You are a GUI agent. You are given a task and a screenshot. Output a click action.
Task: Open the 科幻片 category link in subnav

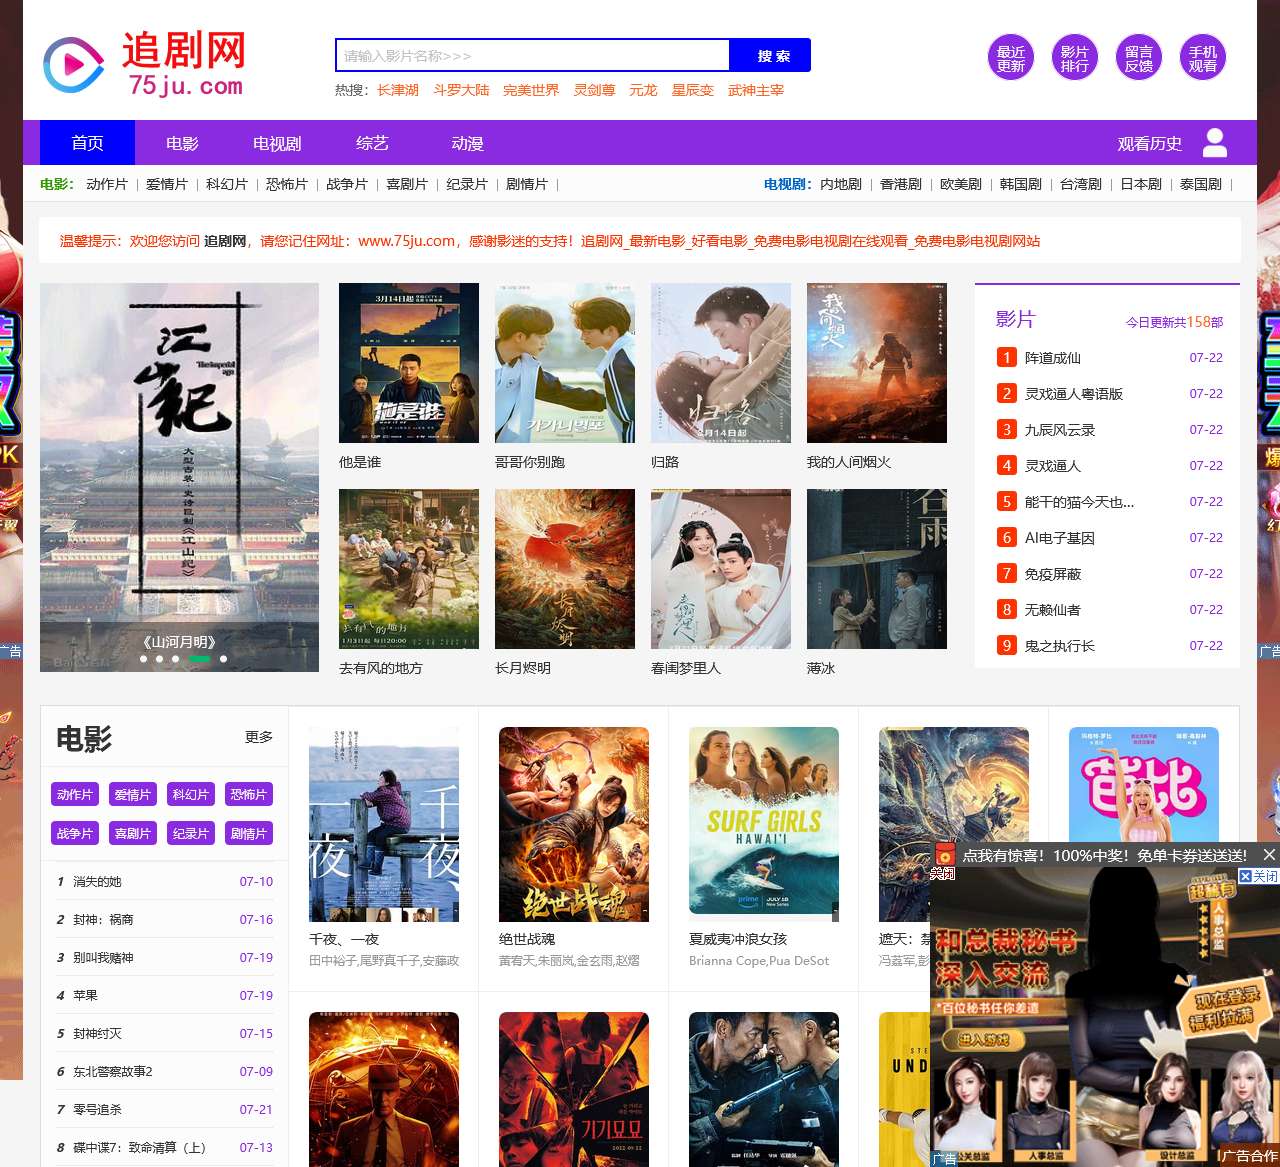tap(227, 184)
